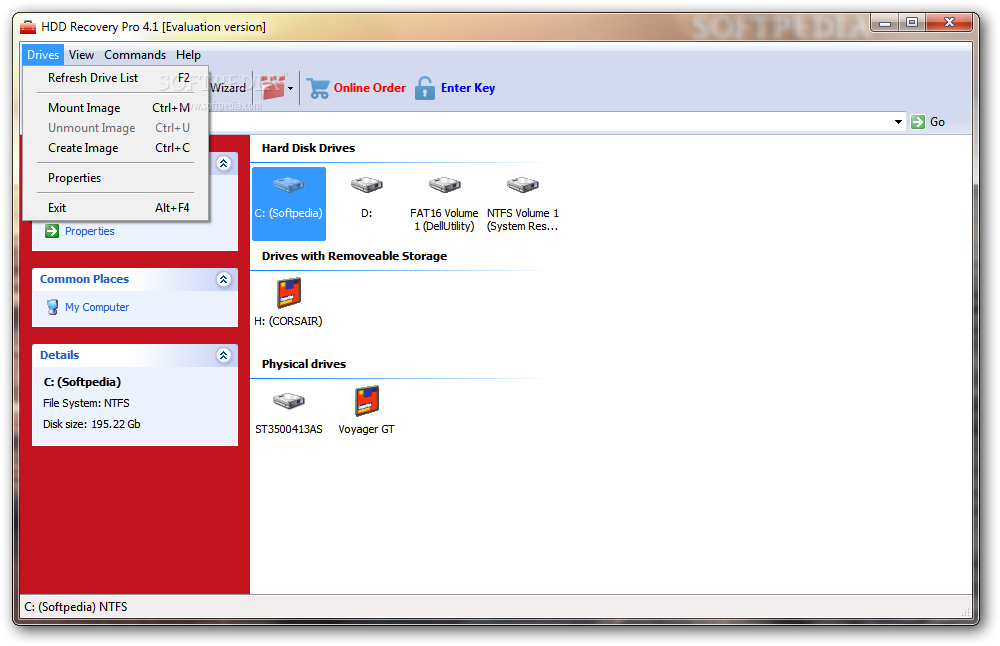Open the My Computer link
1000x646 pixels.
[97, 307]
